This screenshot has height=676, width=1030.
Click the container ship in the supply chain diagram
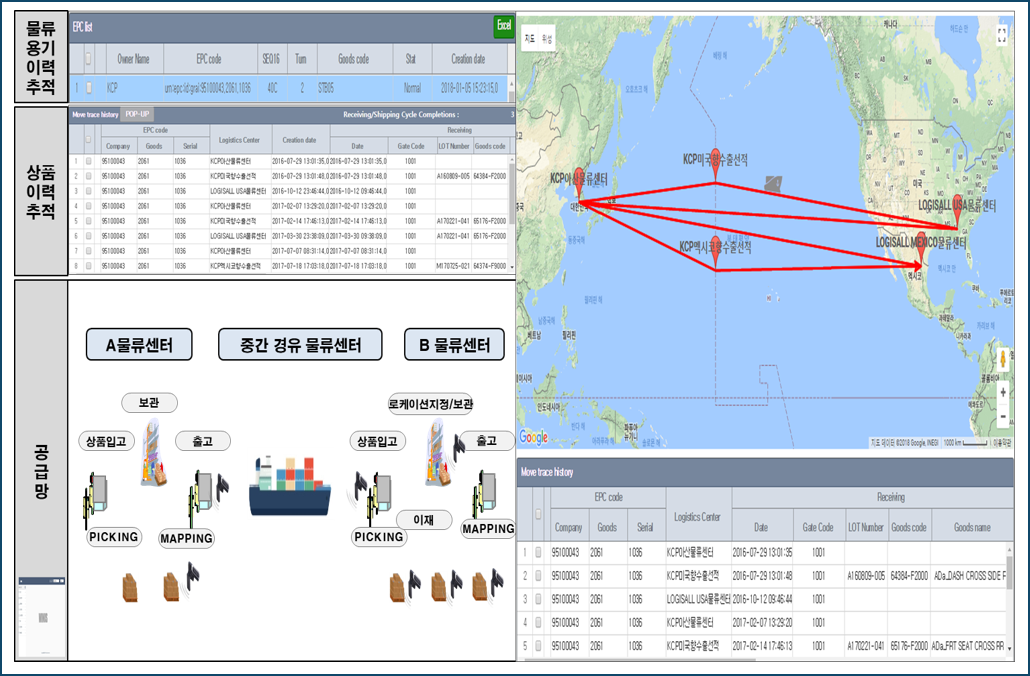[290, 486]
